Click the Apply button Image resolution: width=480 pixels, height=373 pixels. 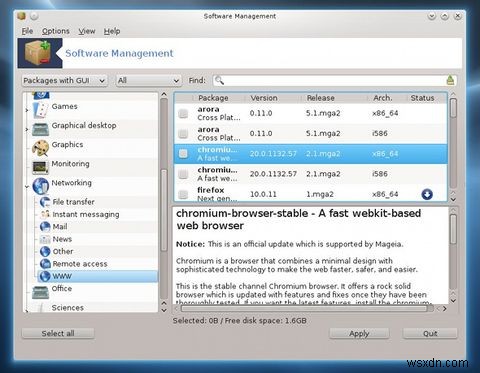[x=359, y=333]
